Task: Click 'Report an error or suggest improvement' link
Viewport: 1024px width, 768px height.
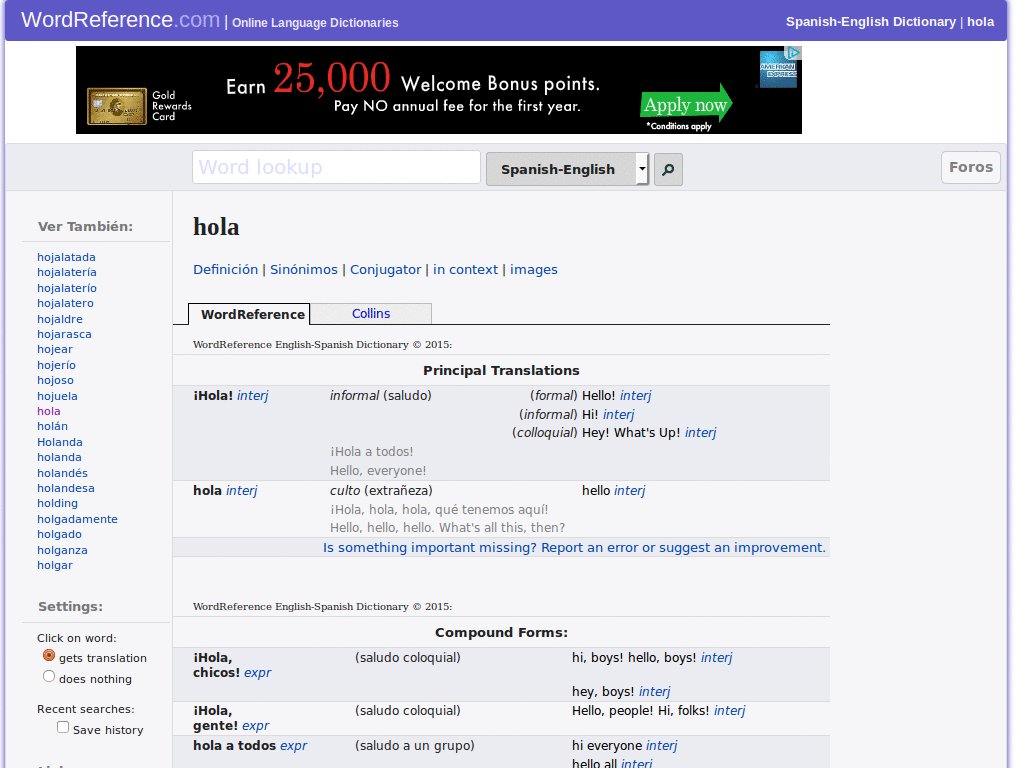Action: pos(574,547)
